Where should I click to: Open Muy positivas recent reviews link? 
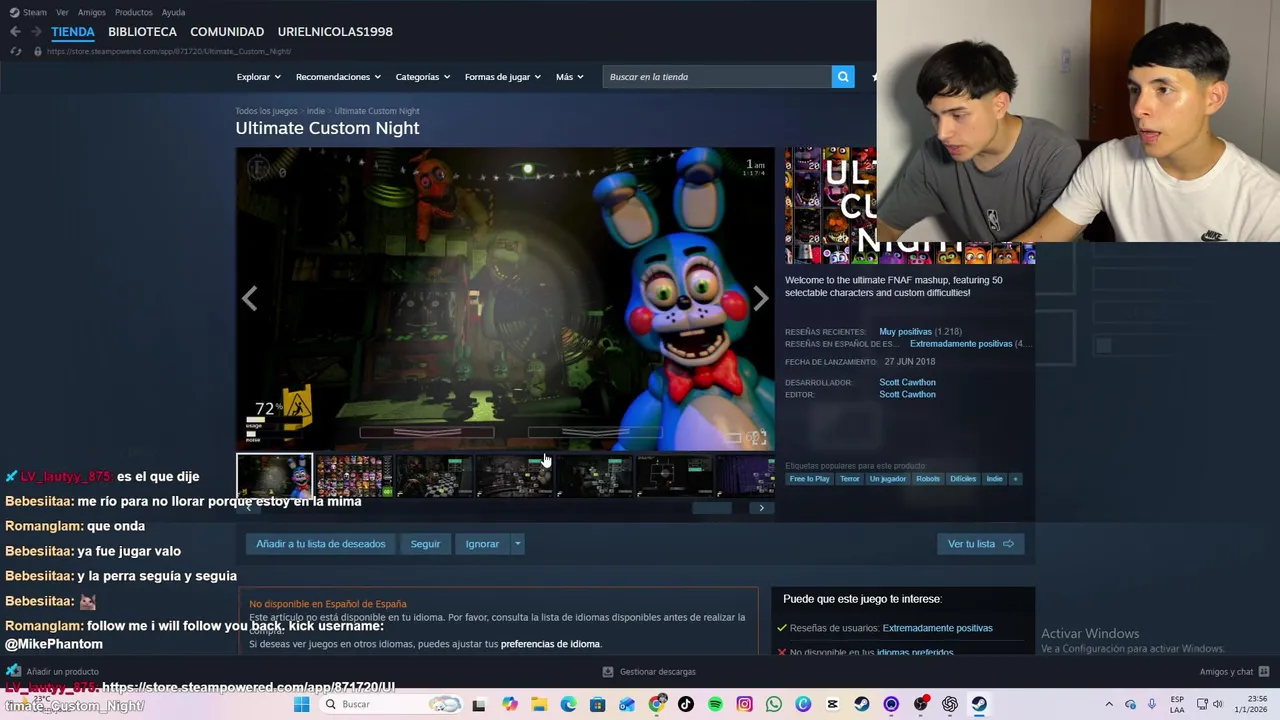905,332
